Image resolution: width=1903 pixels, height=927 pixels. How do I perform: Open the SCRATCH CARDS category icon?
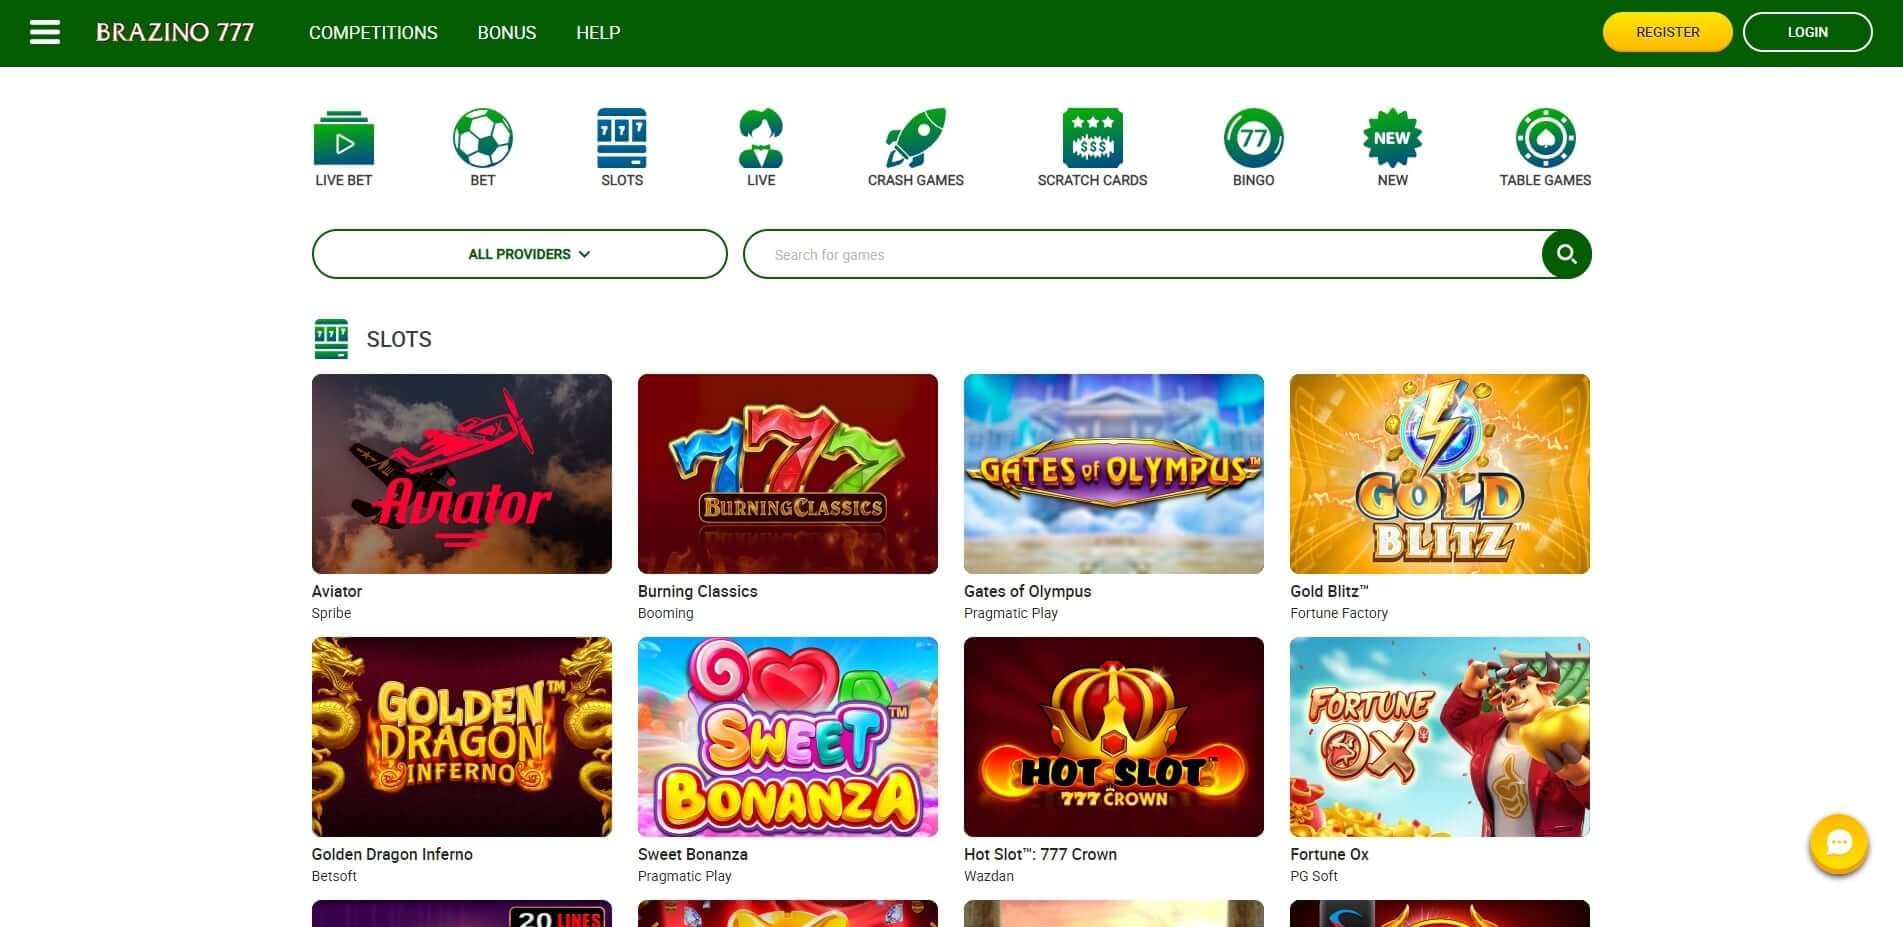pyautogui.click(x=1092, y=140)
